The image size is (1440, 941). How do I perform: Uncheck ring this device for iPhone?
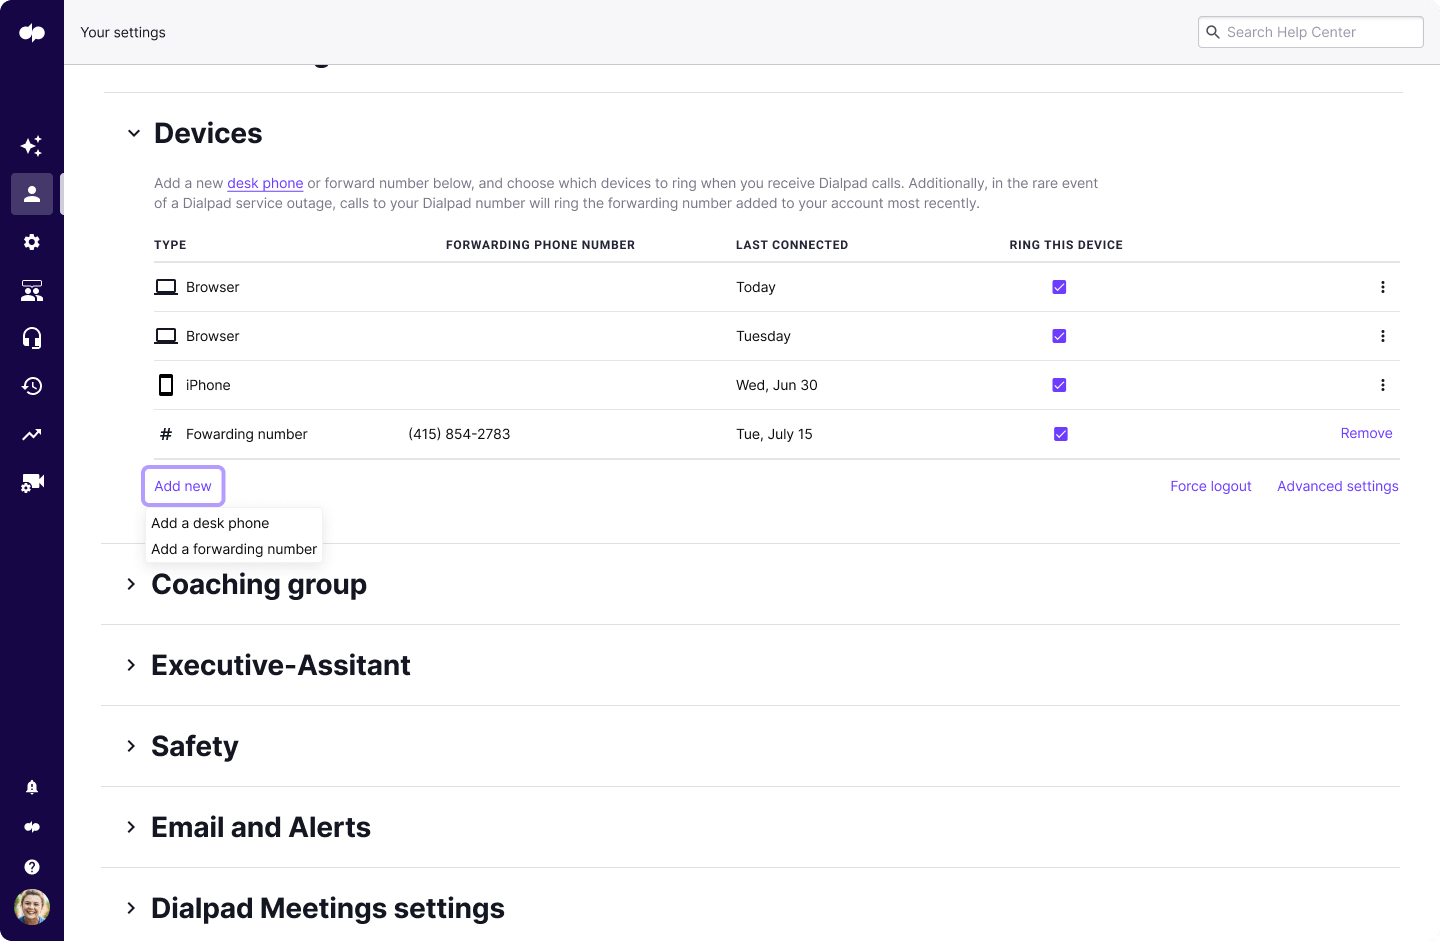pyautogui.click(x=1060, y=385)
